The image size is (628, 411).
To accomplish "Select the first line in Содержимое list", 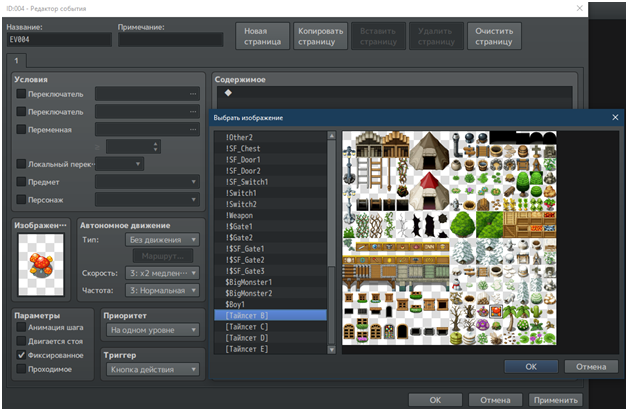I will (x=395, y=93).
